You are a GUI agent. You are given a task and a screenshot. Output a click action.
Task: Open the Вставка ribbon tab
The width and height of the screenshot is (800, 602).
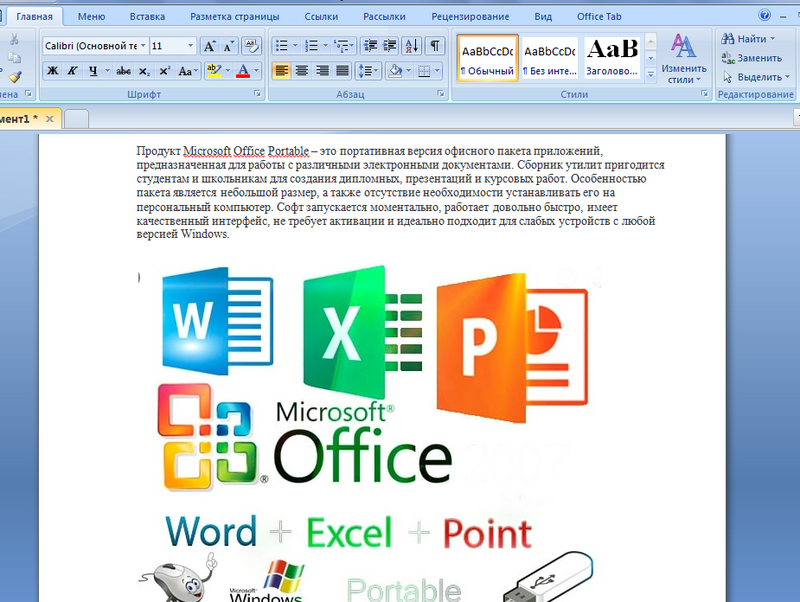[147, 16]
